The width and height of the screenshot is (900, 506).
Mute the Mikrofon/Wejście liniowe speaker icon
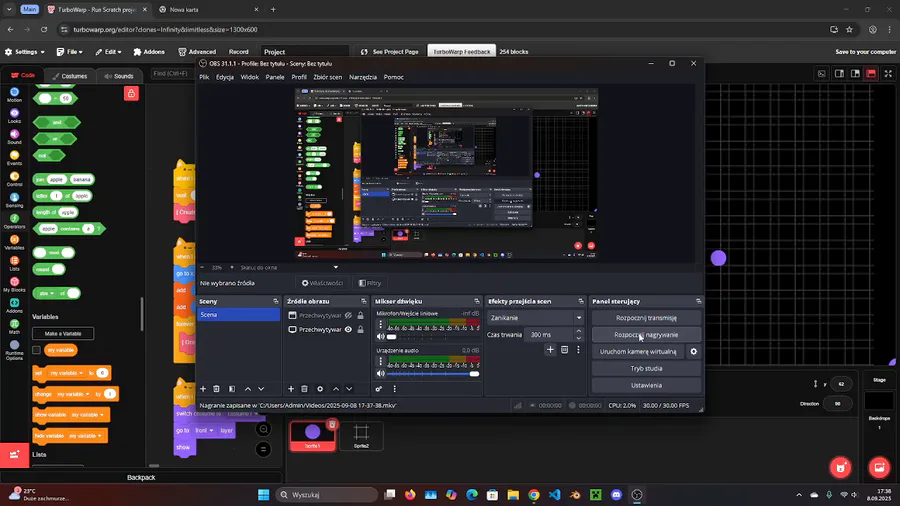tap(380, 337)
